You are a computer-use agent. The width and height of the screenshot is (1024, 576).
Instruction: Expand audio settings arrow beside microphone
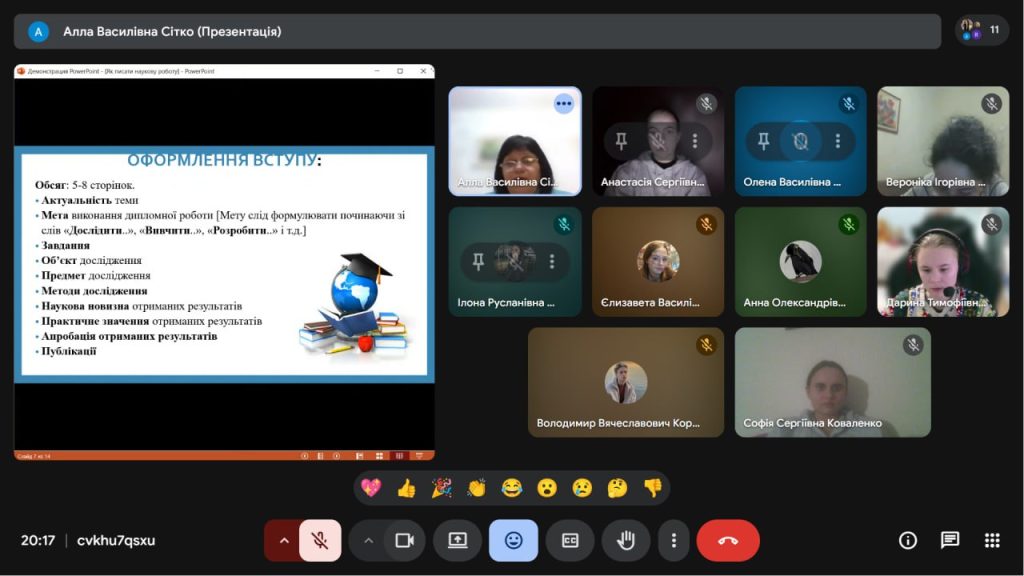click(284, 540)
